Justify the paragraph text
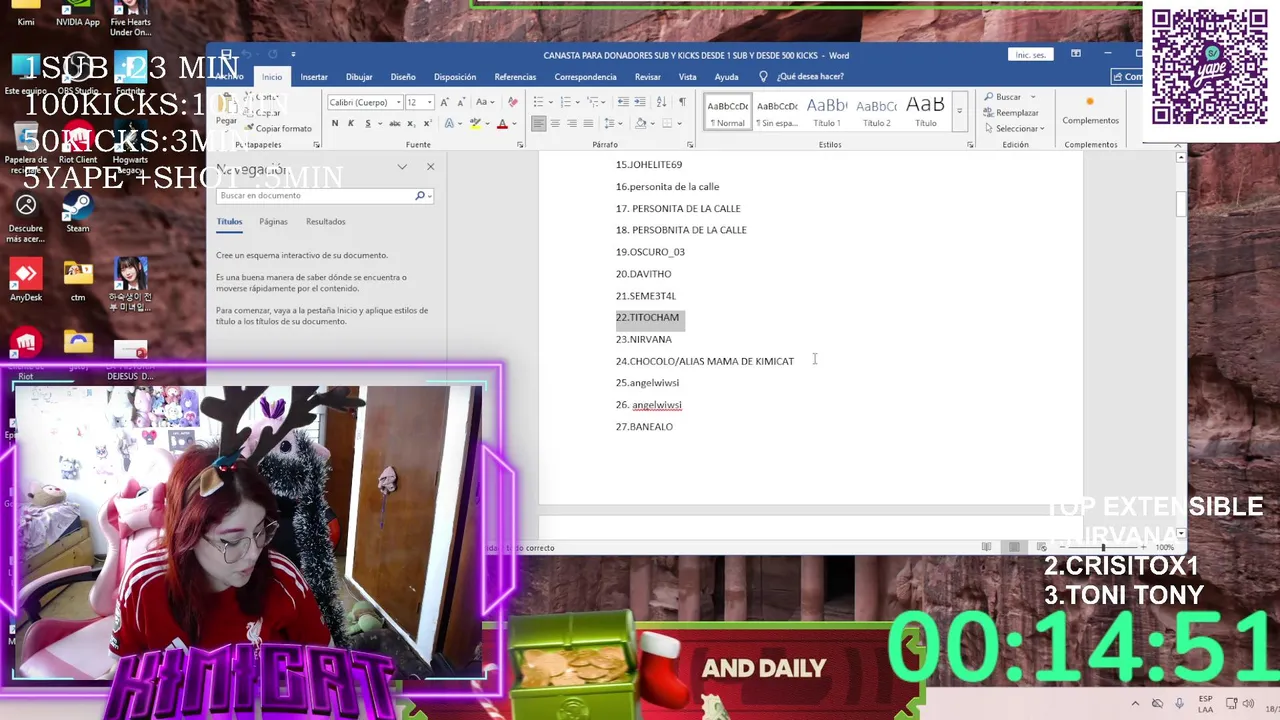Viewport: 1280px width, 720px height. [587, 123]
